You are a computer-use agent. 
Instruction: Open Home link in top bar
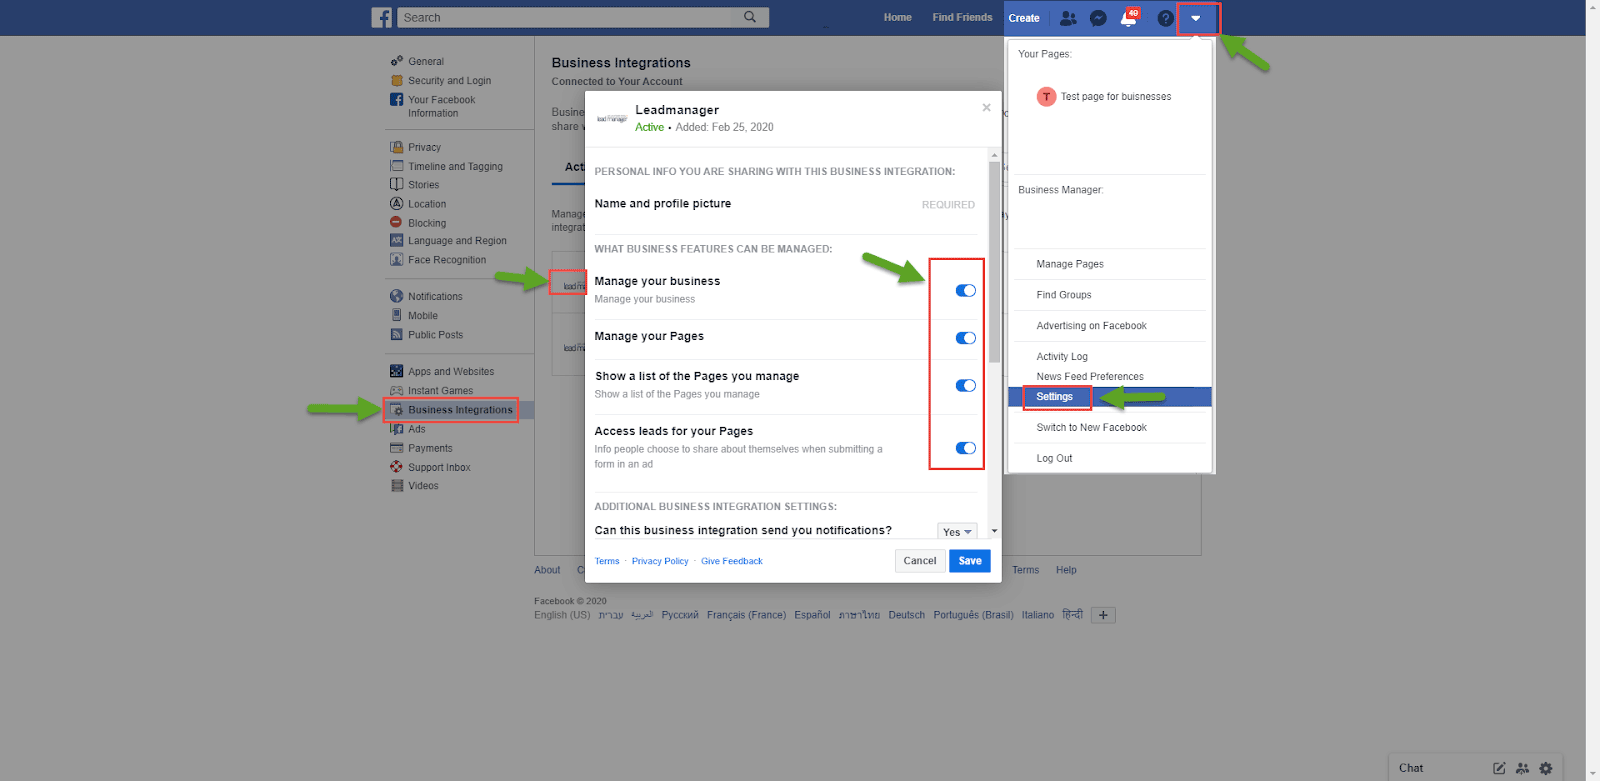click(897, 18)
